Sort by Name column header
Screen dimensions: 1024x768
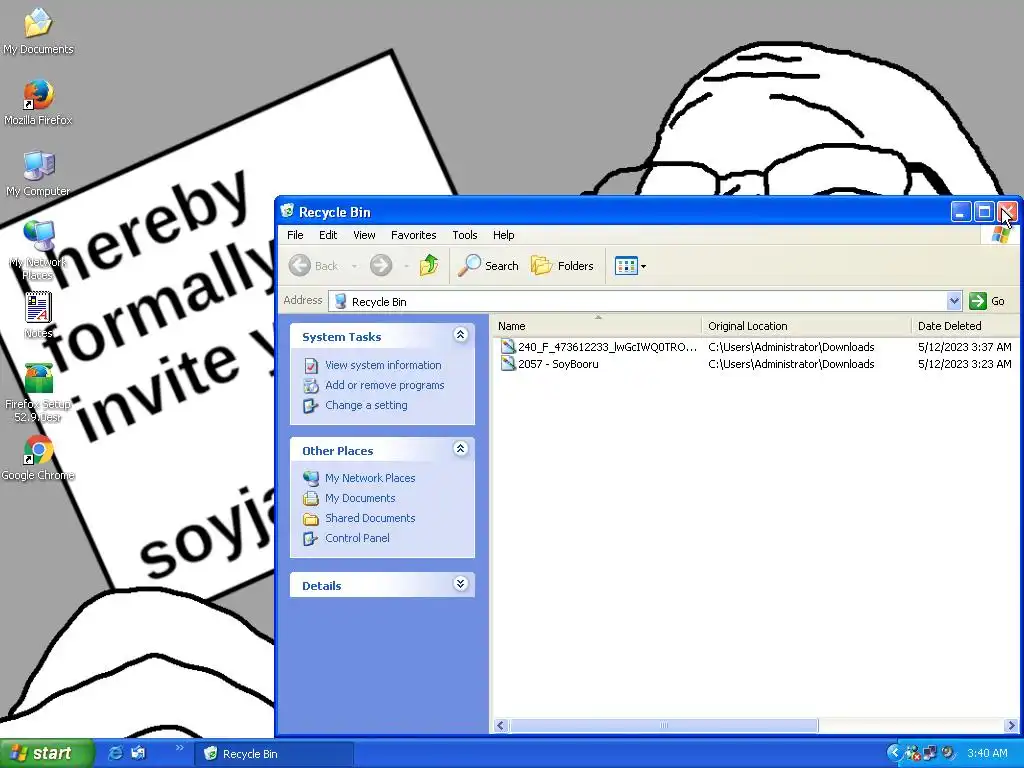tap(597, 326)
